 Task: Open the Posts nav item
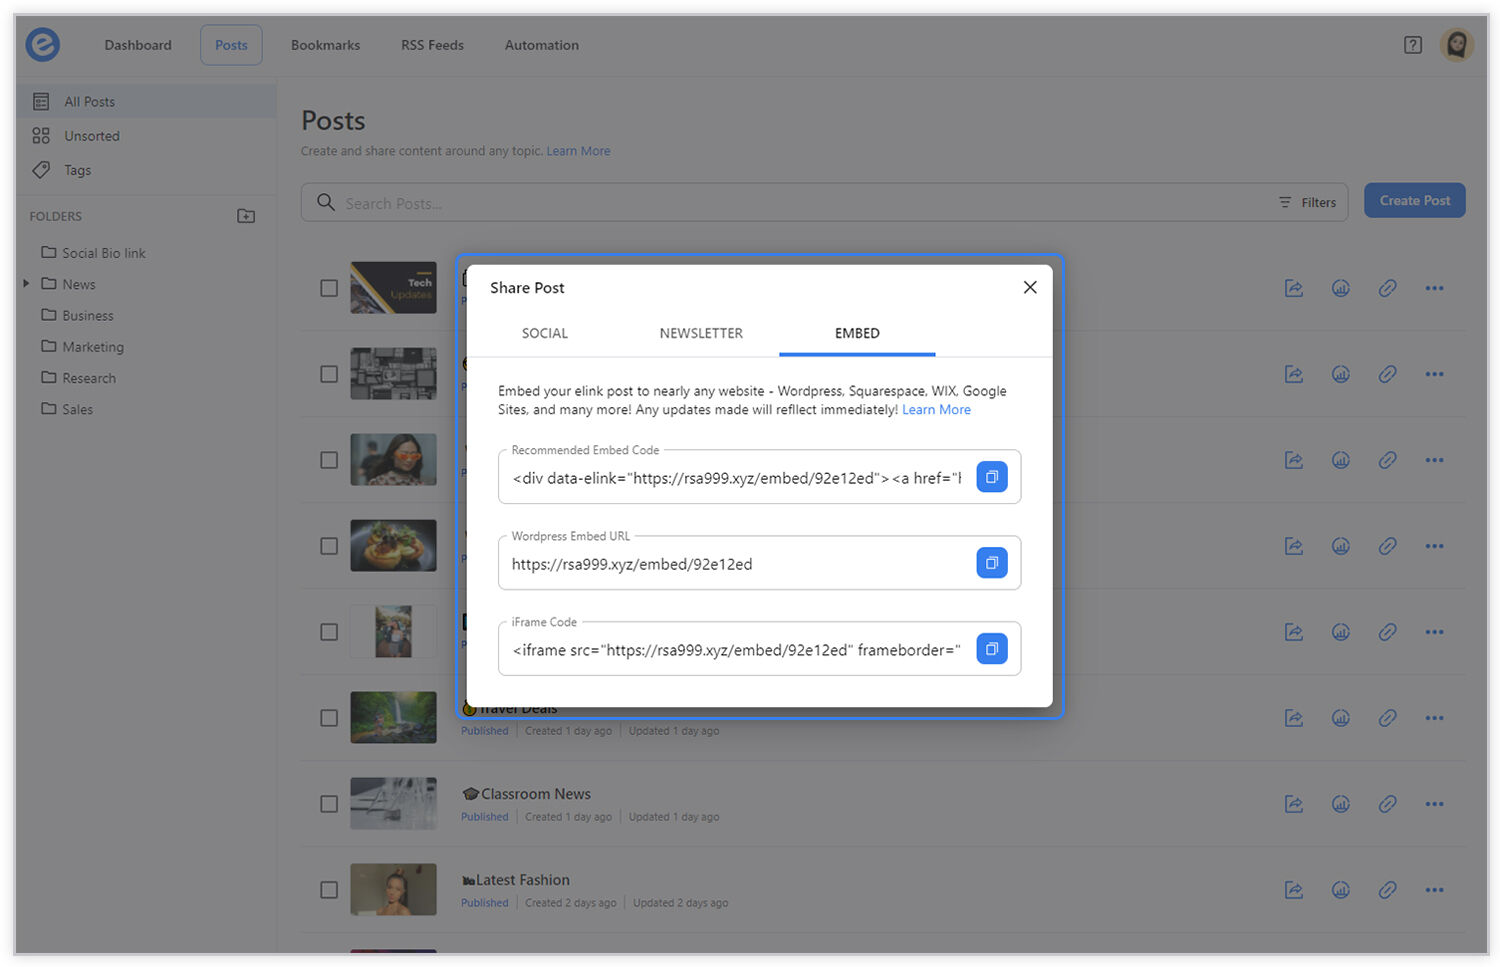(x=231, y=45)
